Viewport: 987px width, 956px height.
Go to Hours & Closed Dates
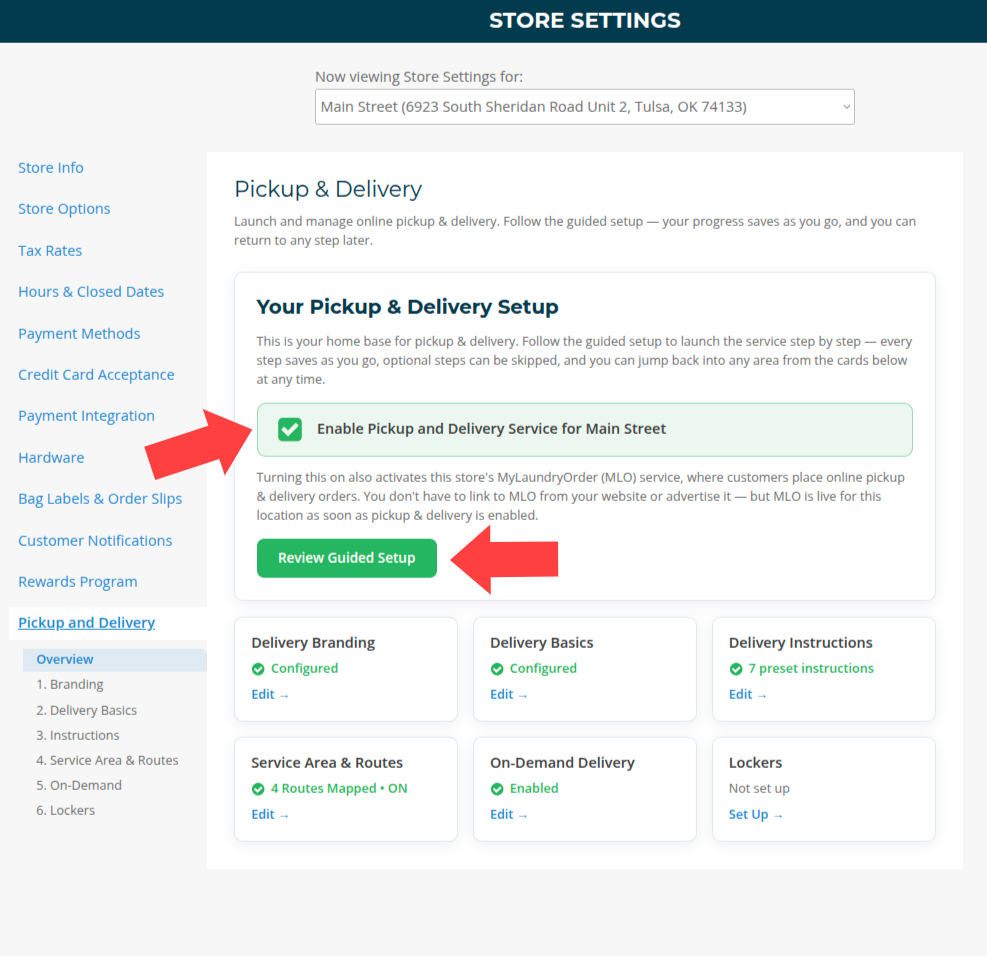pos(91,292)
